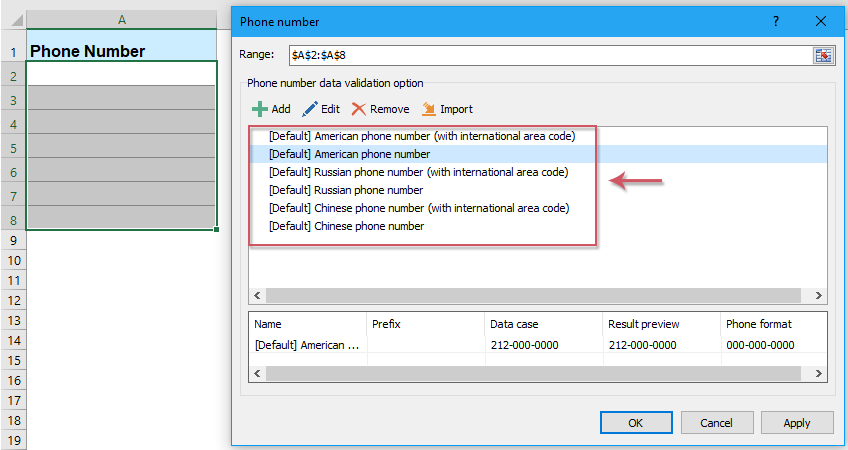
Task: Remove the selected phone format
Action: pyautogui.click(x=380, y=109)
